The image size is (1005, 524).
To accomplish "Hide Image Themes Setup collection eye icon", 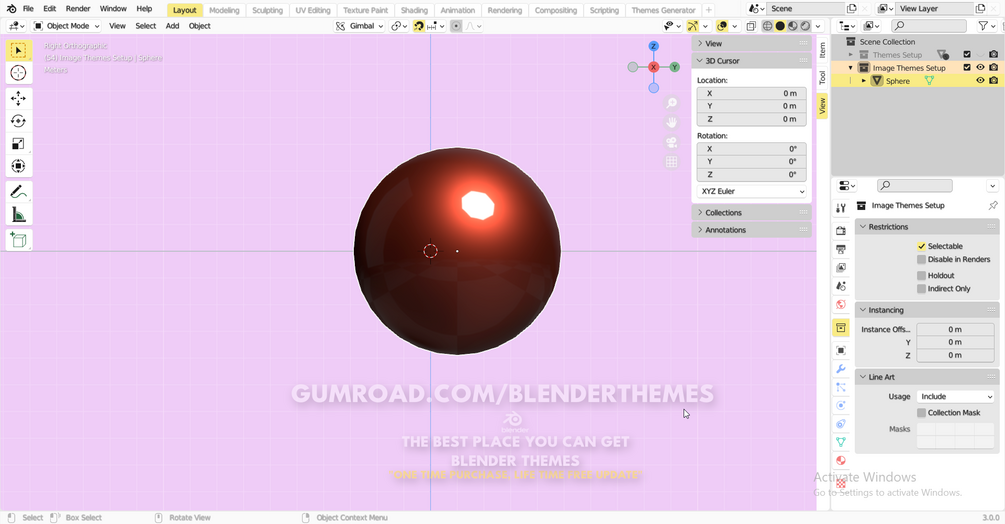I will (x=980, y=67).
